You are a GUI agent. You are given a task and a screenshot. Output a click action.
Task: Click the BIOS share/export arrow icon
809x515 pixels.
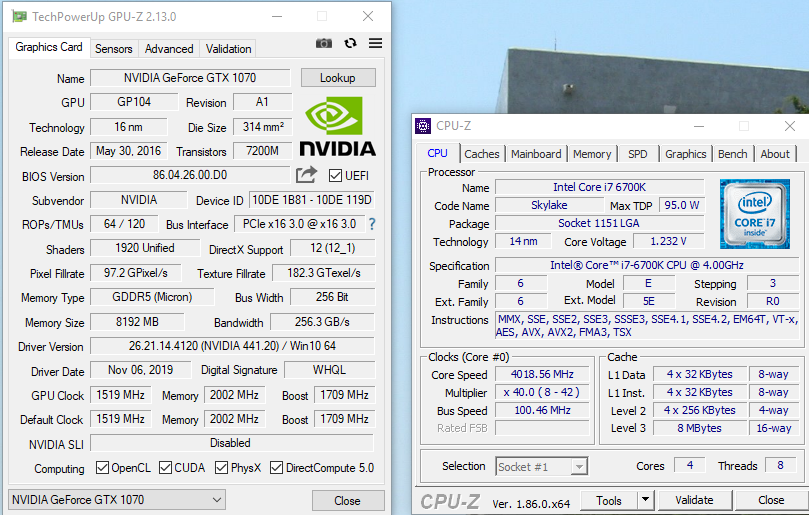coord(306,175)
